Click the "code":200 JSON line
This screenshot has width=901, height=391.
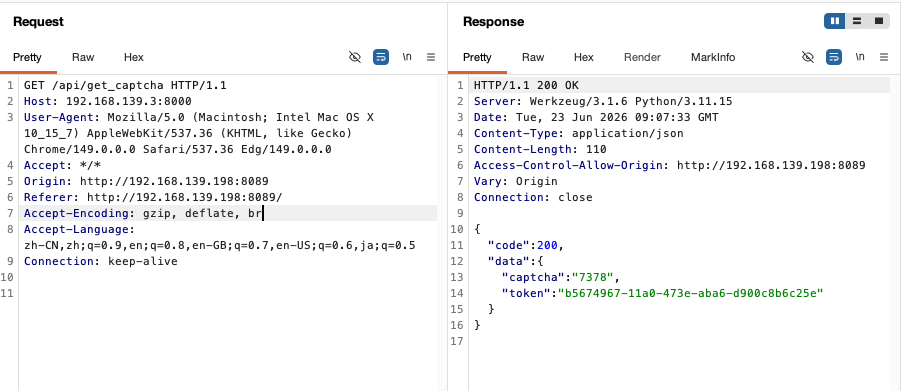[526, 246]
